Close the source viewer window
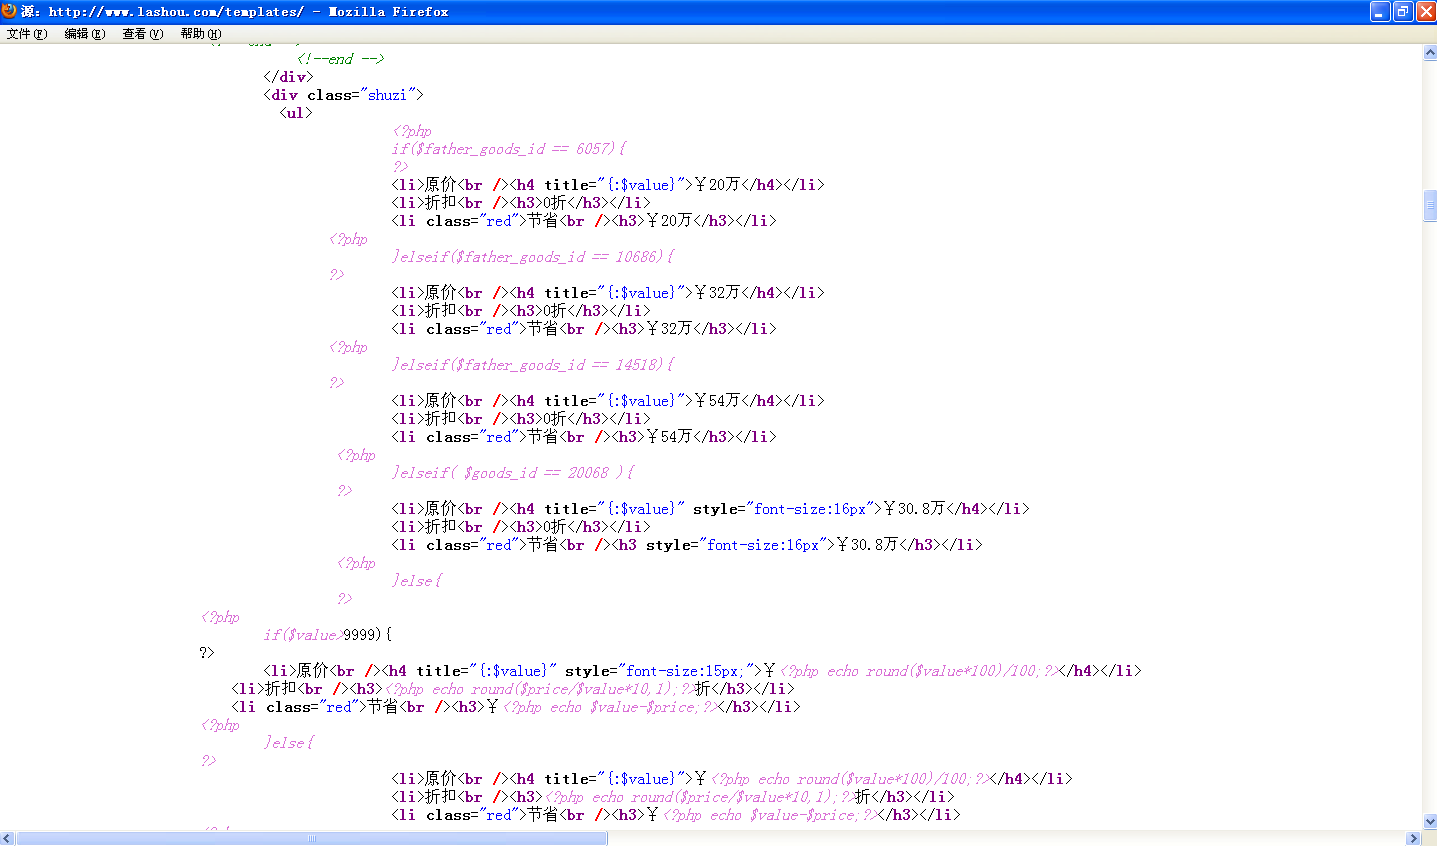This screenshot has height=846, width=1437. click(1426, 11)
